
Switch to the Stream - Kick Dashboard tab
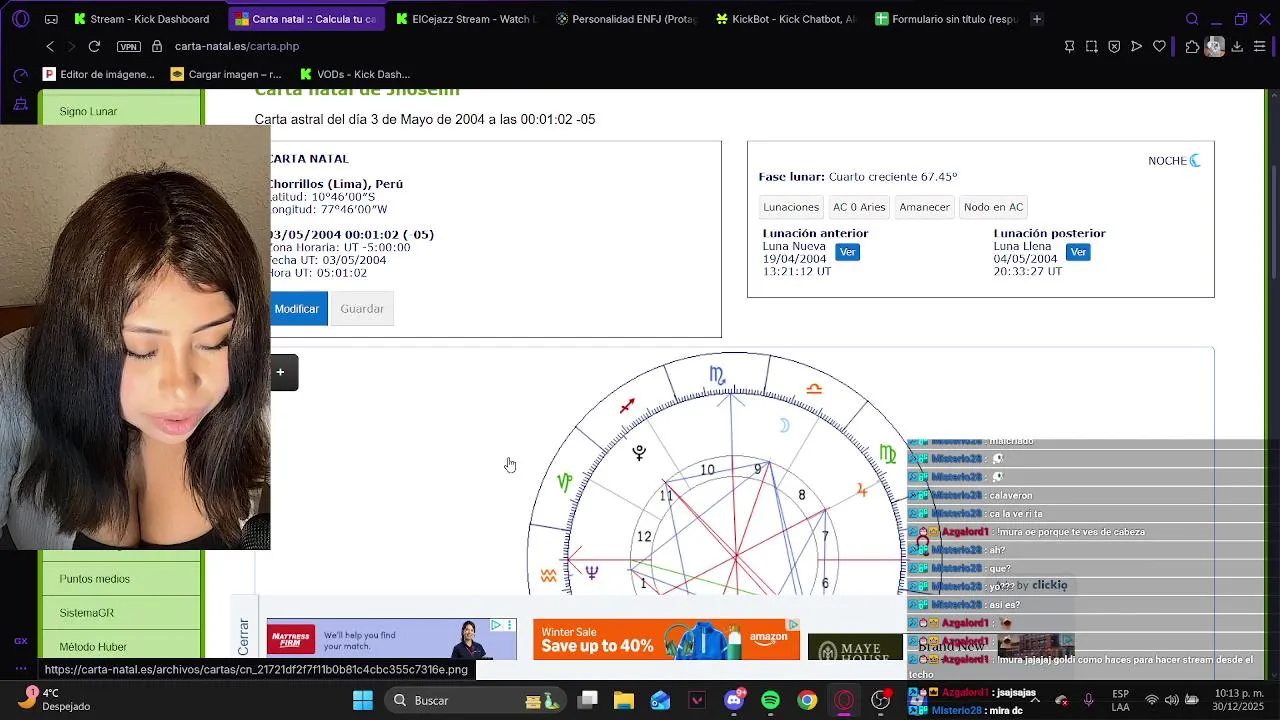coord(142,19)
